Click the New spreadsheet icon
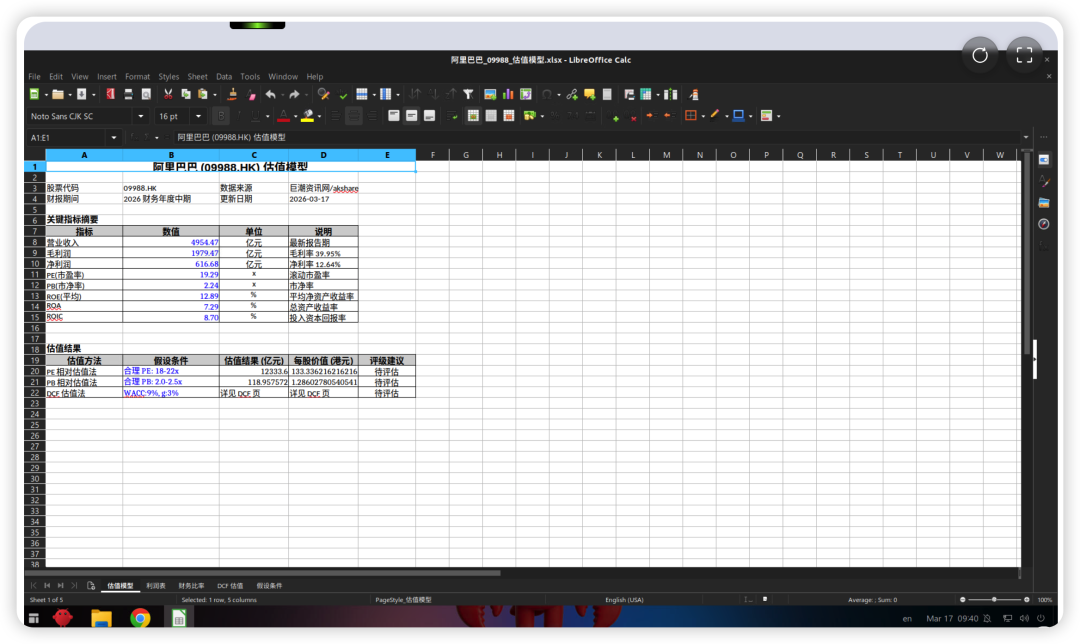Image resolution: width=1080 pixels, height=644 pixels. coord(34,94)
